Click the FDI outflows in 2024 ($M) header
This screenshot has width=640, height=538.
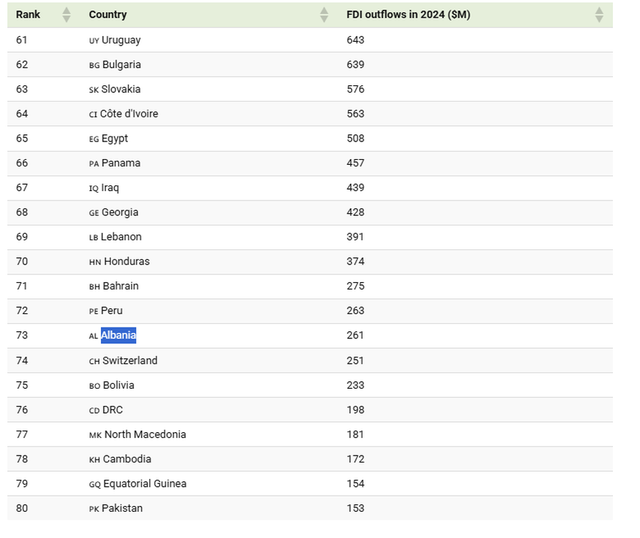pos(408,14)
